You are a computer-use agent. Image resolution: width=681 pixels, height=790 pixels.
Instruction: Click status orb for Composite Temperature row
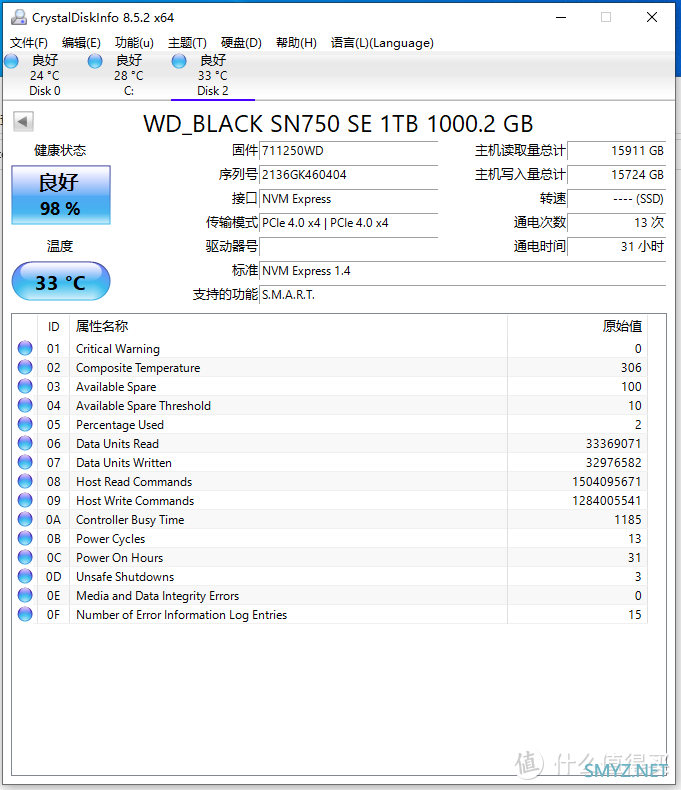click(x=25, y=367)
